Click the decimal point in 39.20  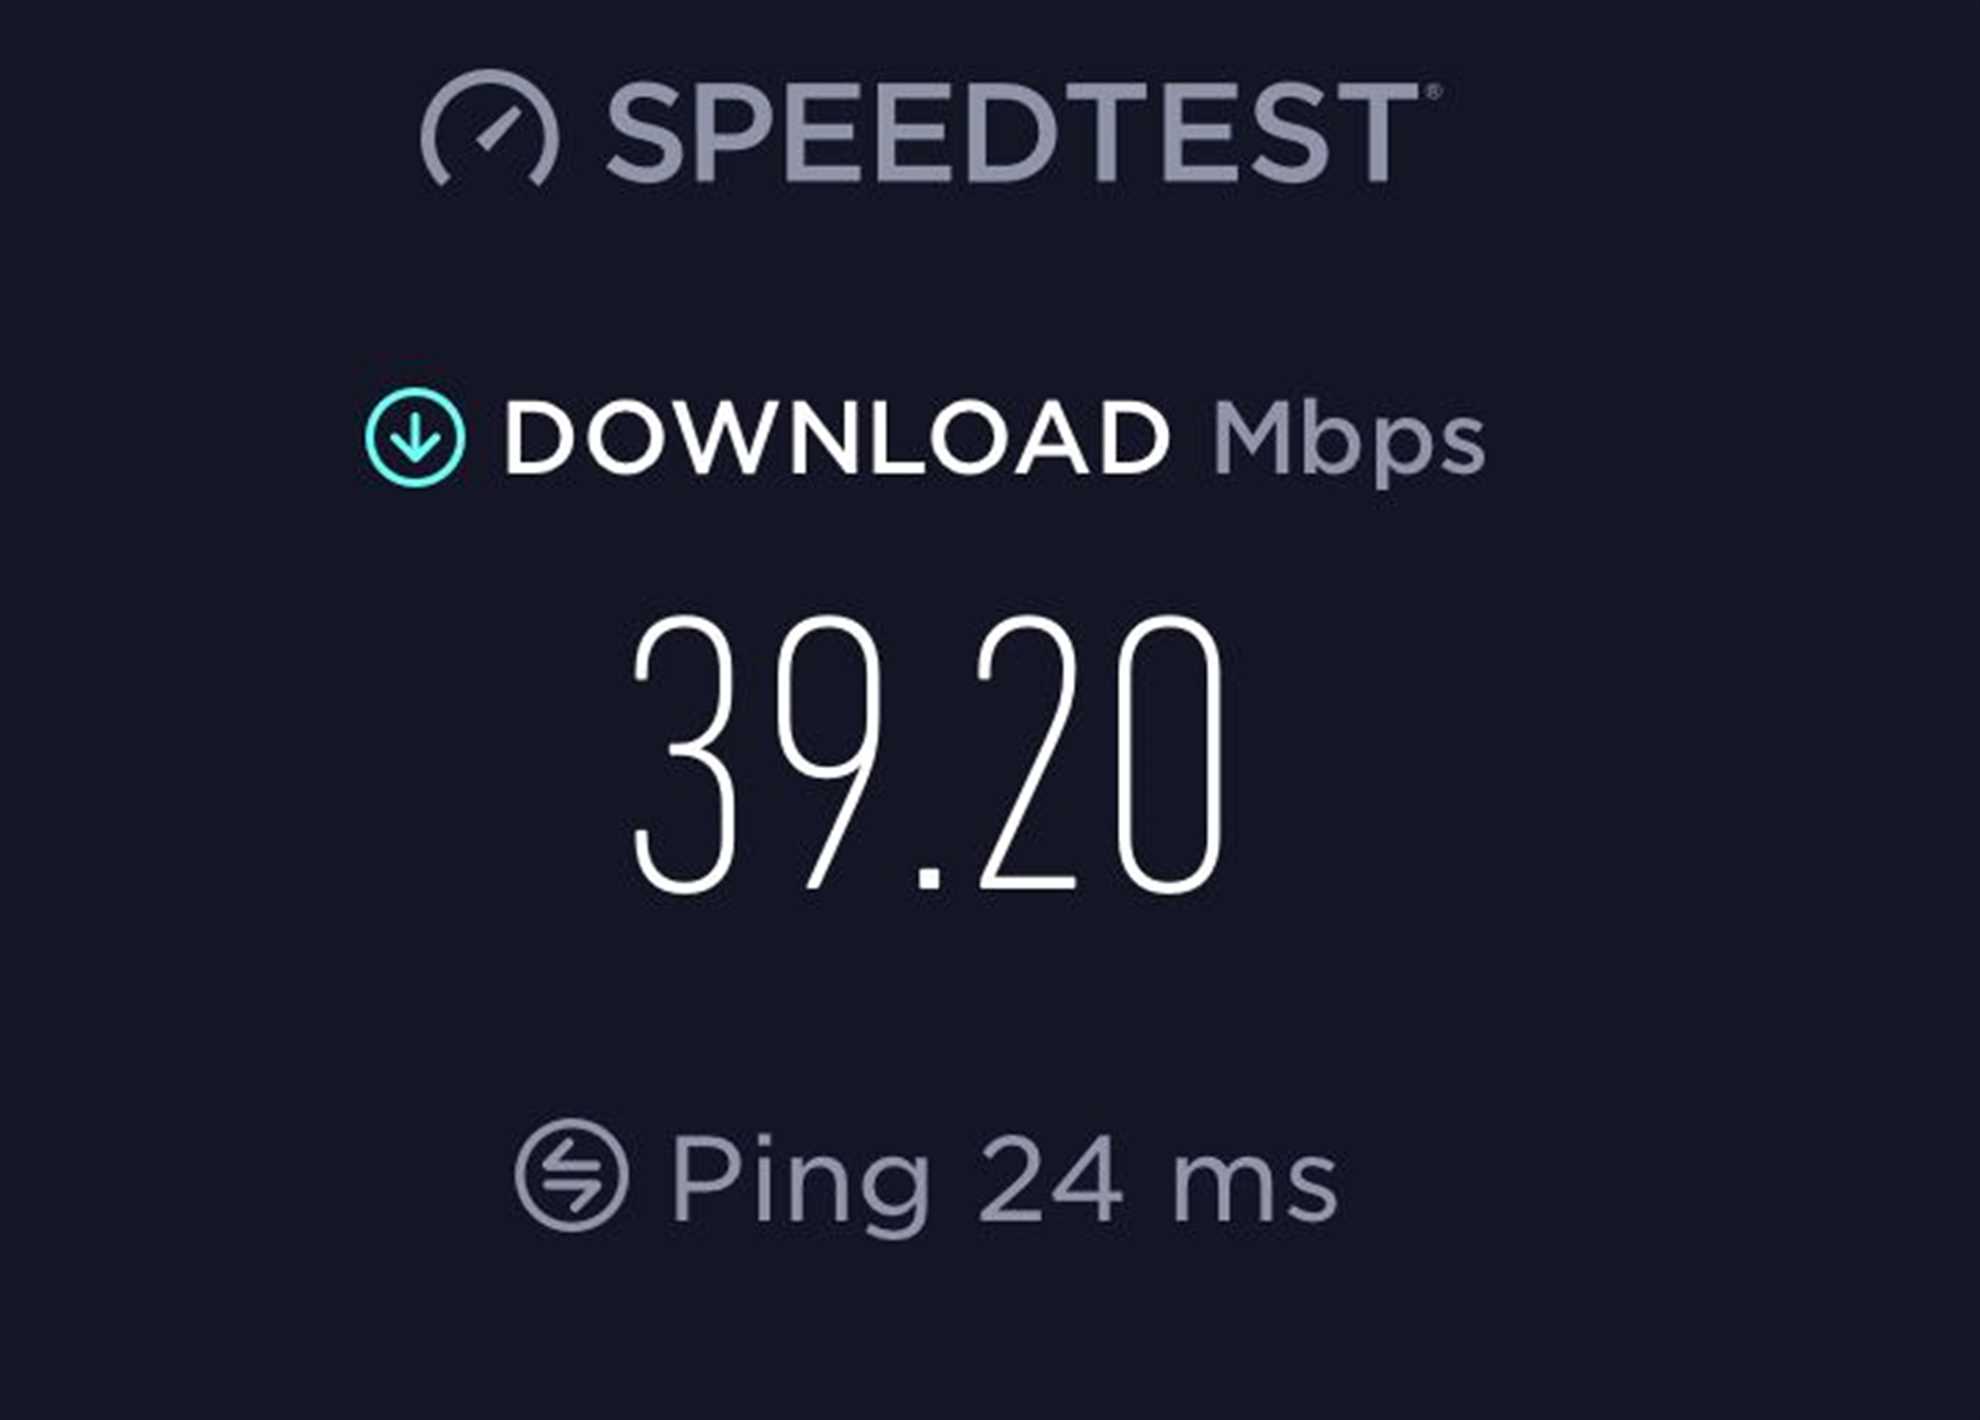(x=929, y=877)
